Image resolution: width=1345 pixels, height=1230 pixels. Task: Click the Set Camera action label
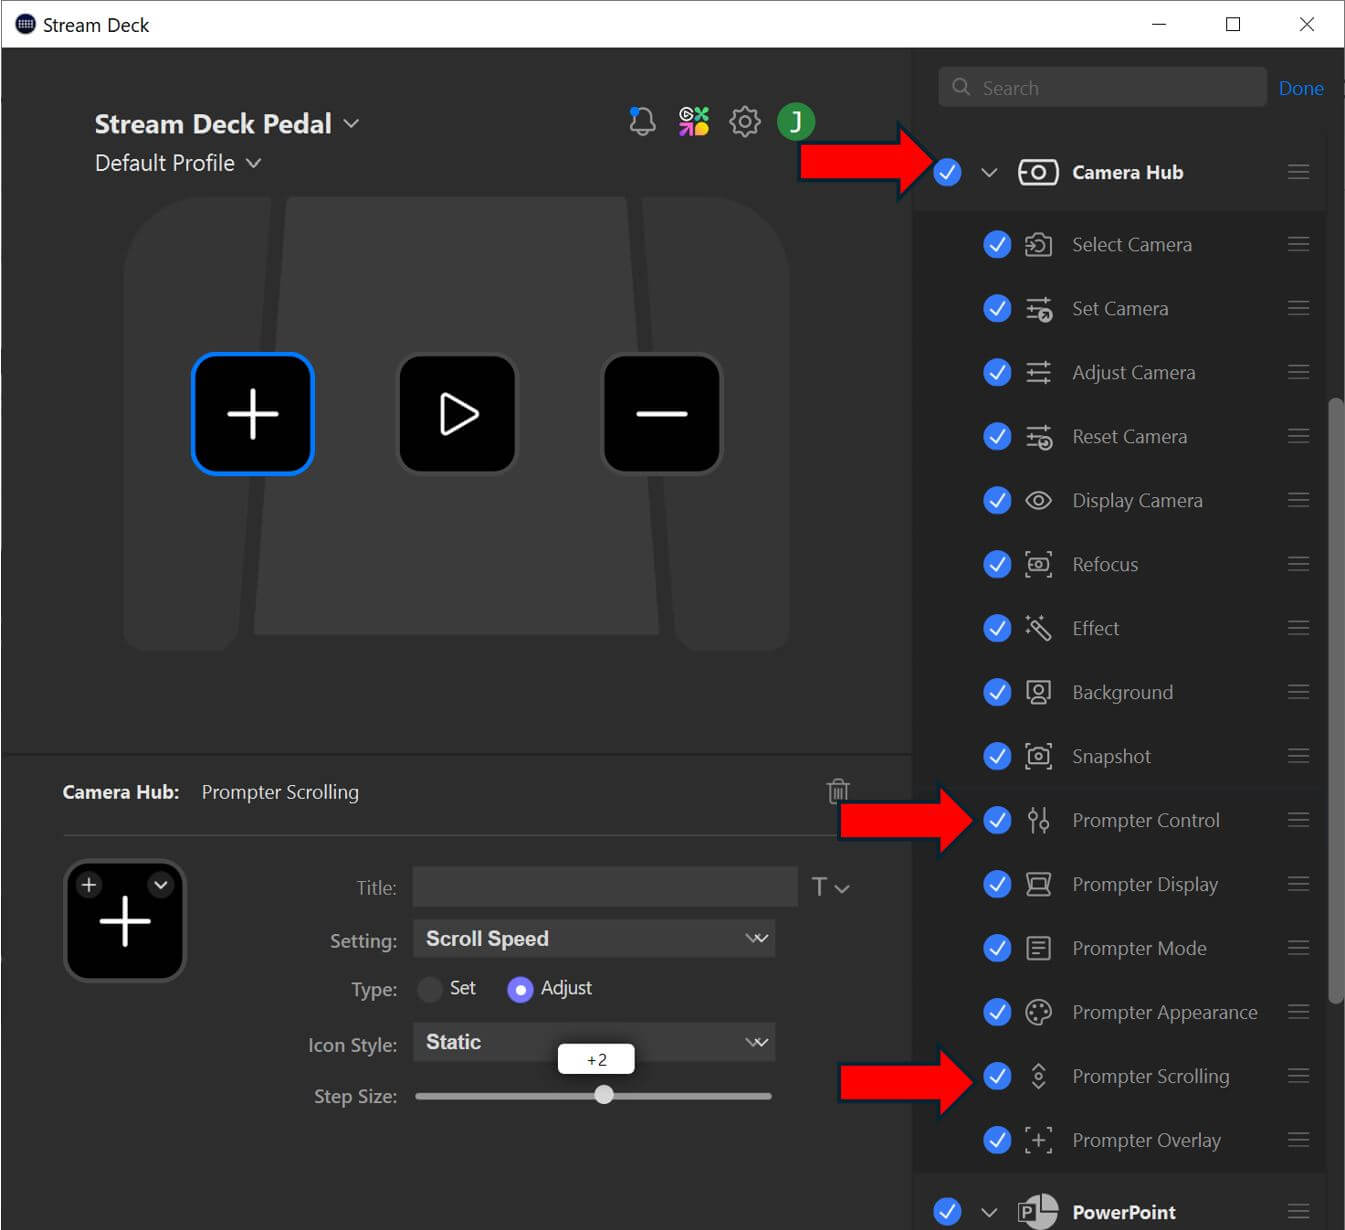(x=1120, y=309)
